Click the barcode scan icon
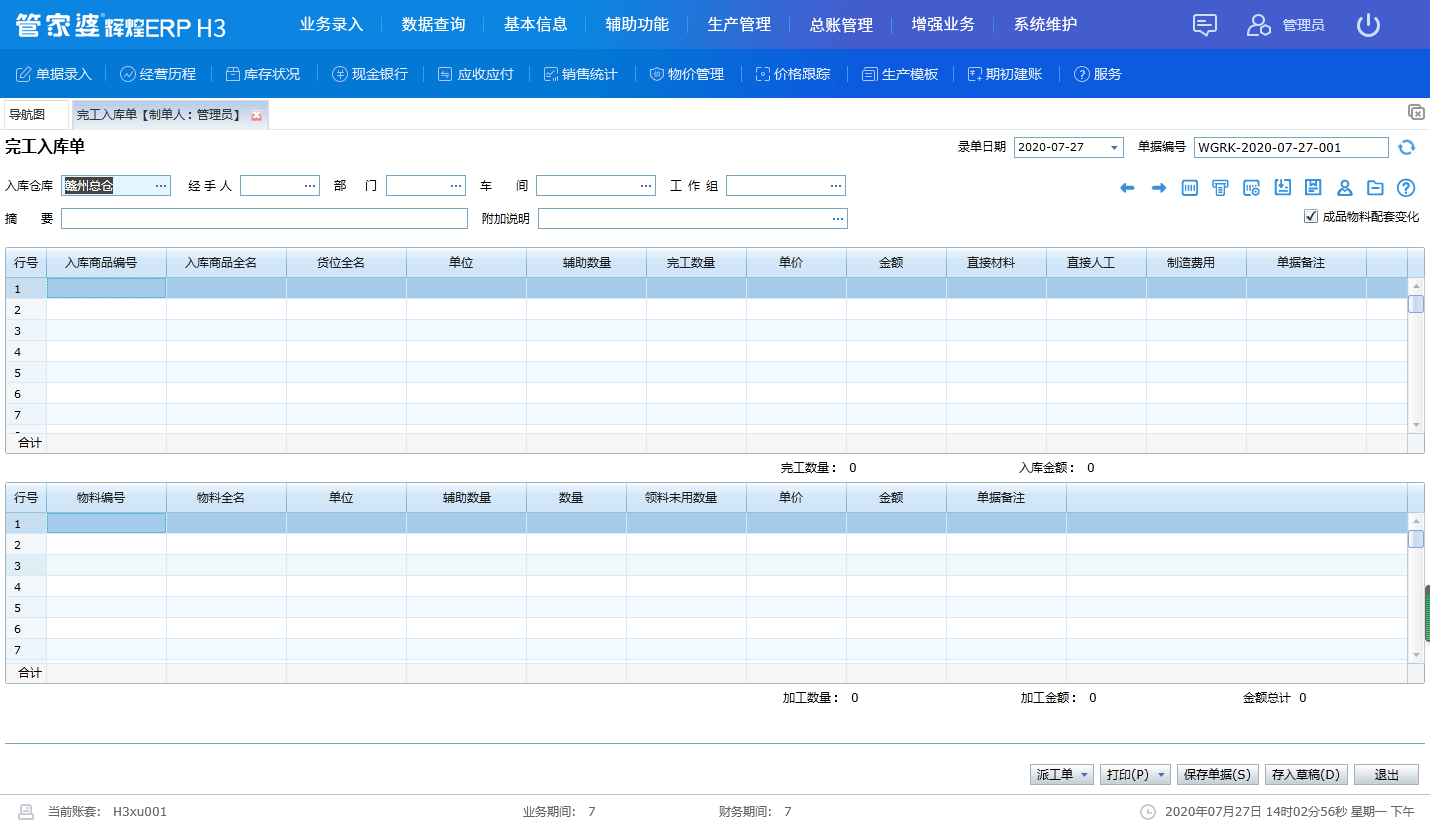Viewport: 1430px width, 827px height. point(1190,188)
